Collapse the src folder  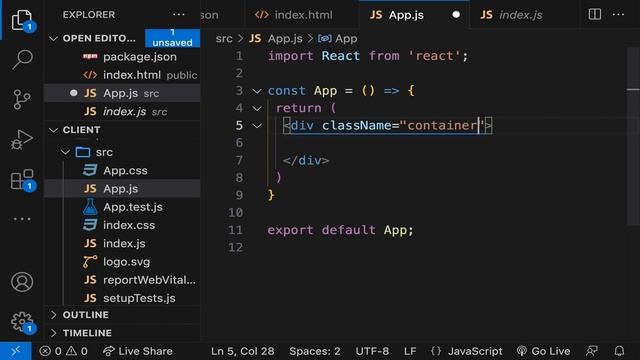tap(65, 152)
